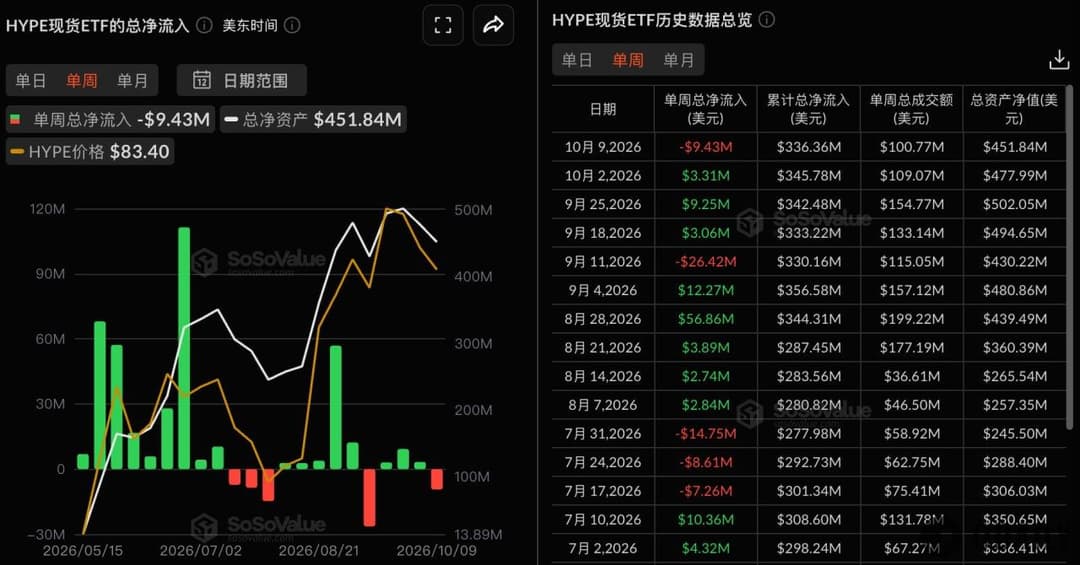The height and width of the screenshot is (565, 1080).
Task: Click the 9月 25,2026 date cell
Action: tap(603, 204)
